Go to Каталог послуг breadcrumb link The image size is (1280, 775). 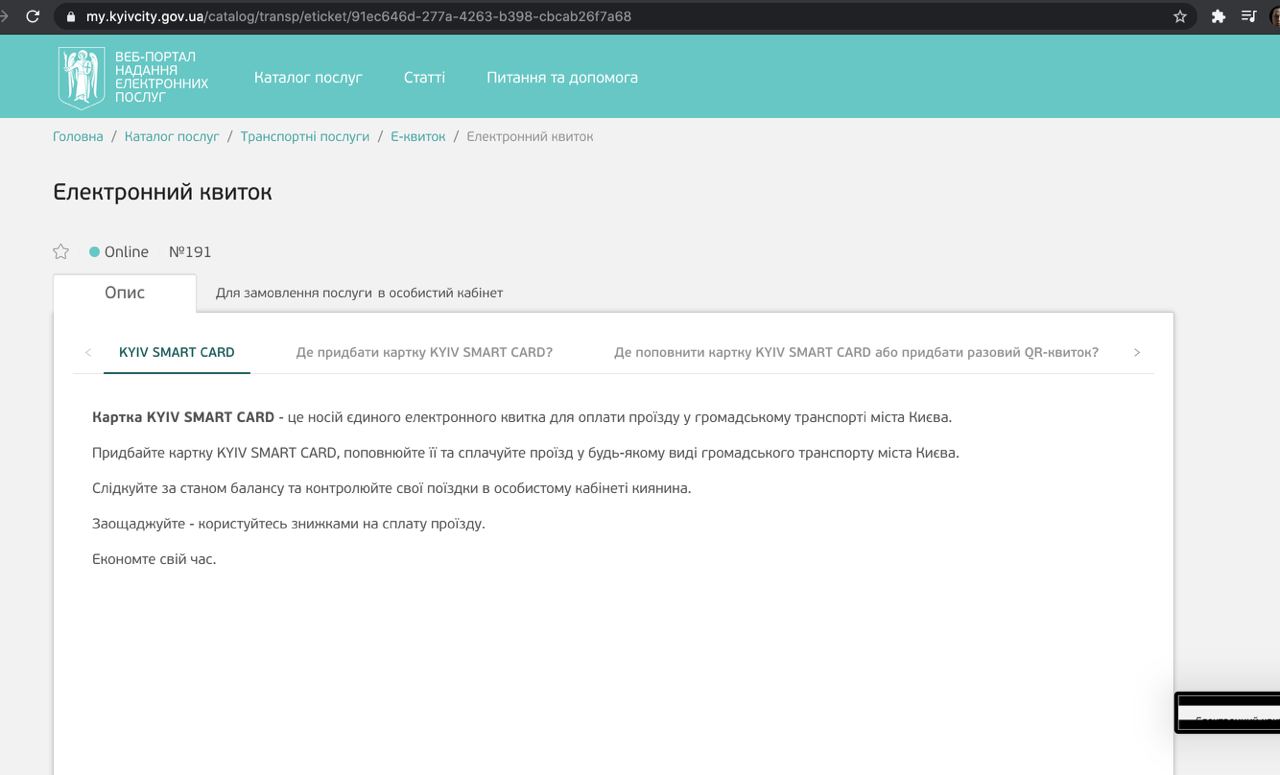point(172,136)
